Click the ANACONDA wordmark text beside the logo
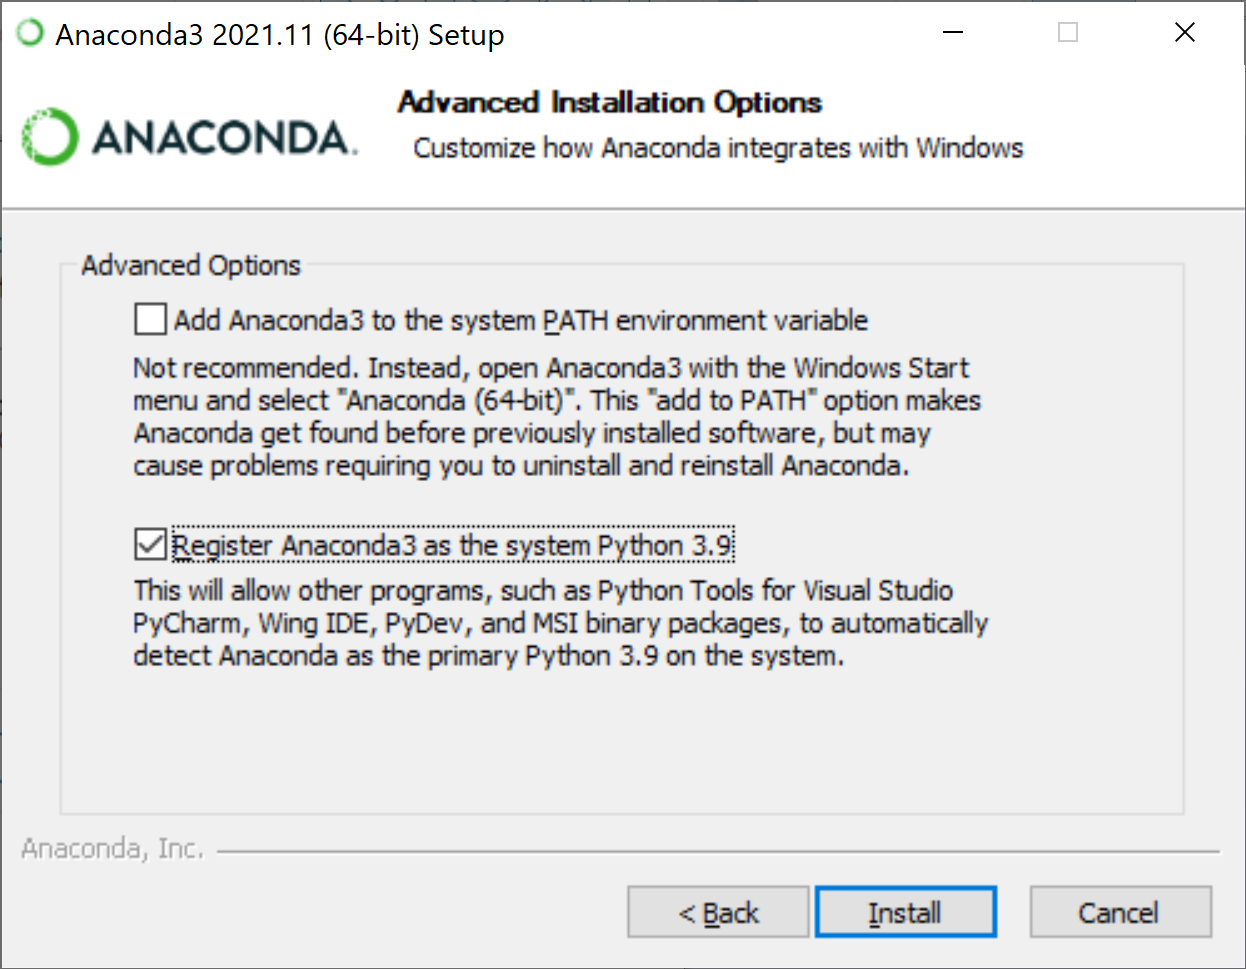 (225, 137)
